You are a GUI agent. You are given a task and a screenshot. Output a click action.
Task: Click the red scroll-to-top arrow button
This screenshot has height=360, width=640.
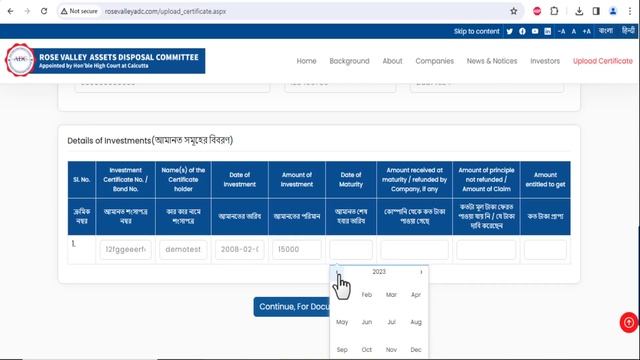629,322
